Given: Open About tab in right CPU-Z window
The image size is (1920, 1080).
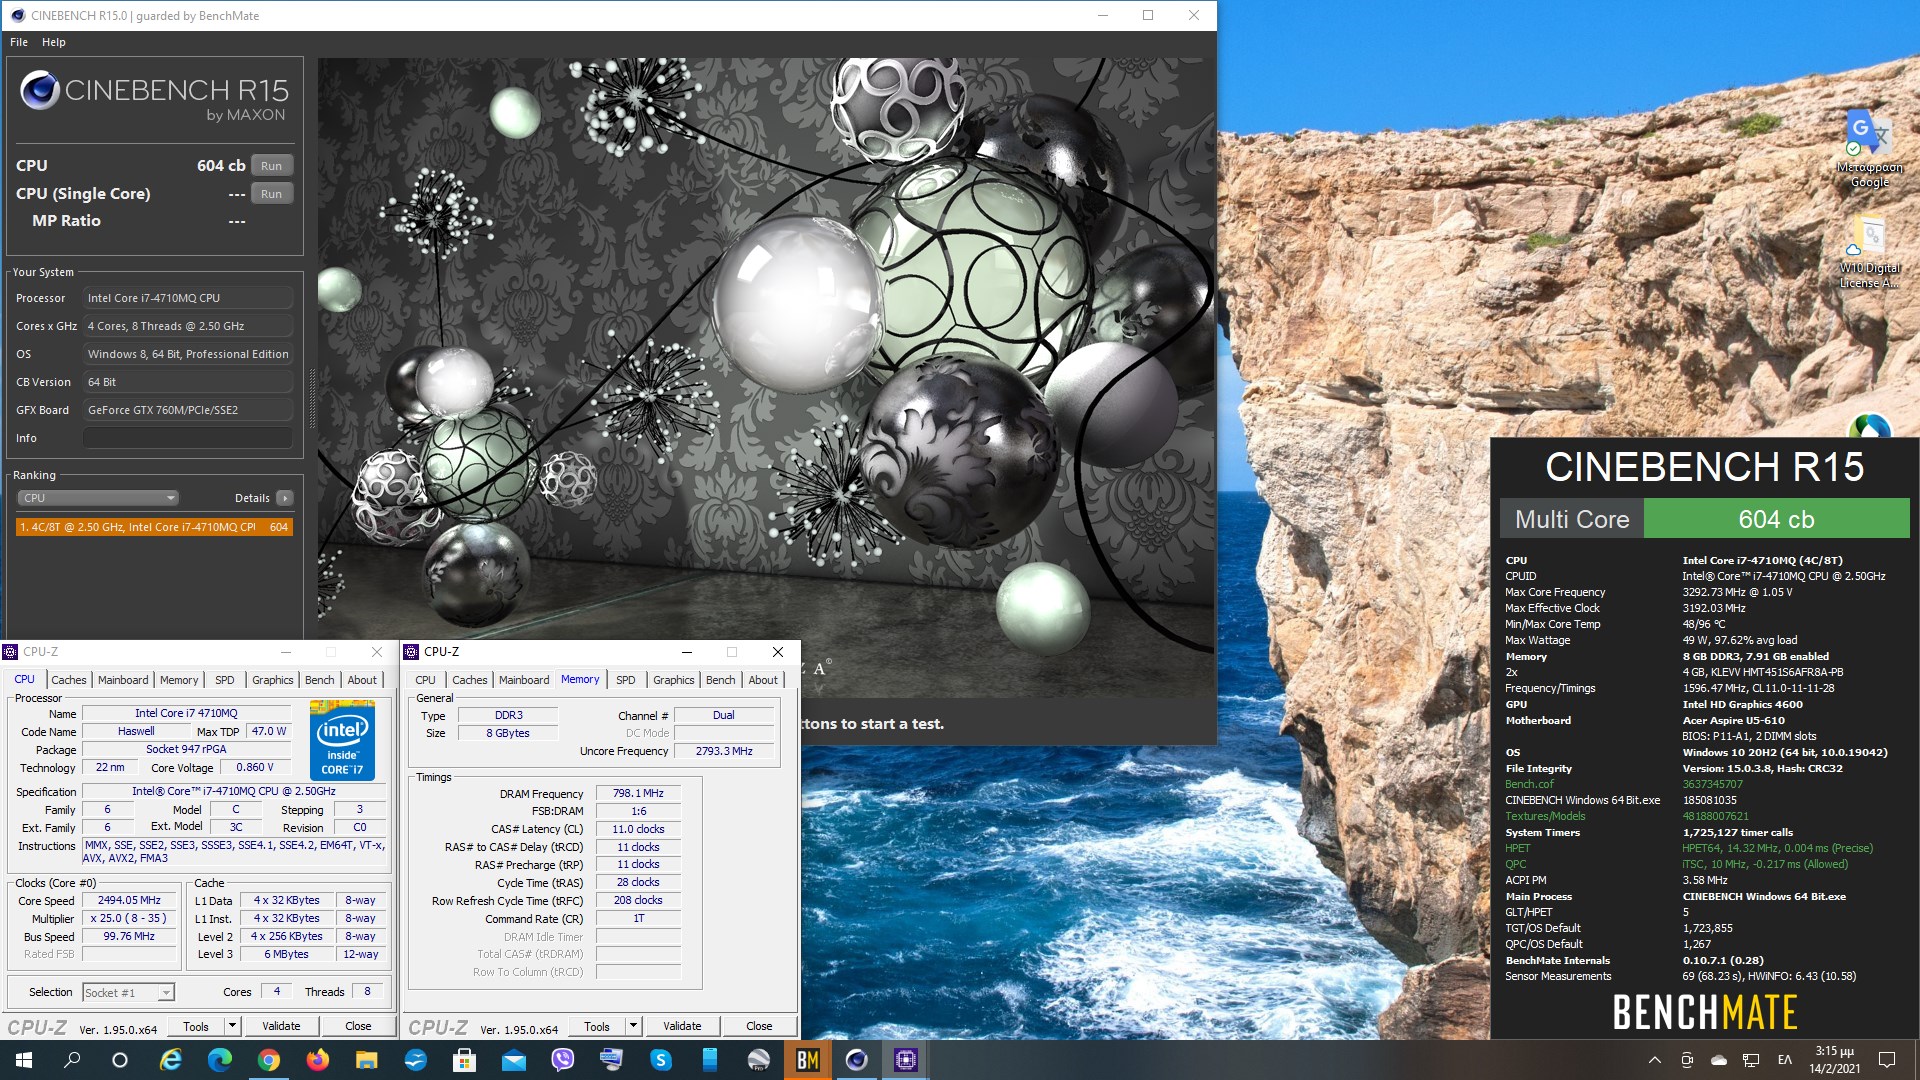Looking at the screenshot, I should [763, 680].
